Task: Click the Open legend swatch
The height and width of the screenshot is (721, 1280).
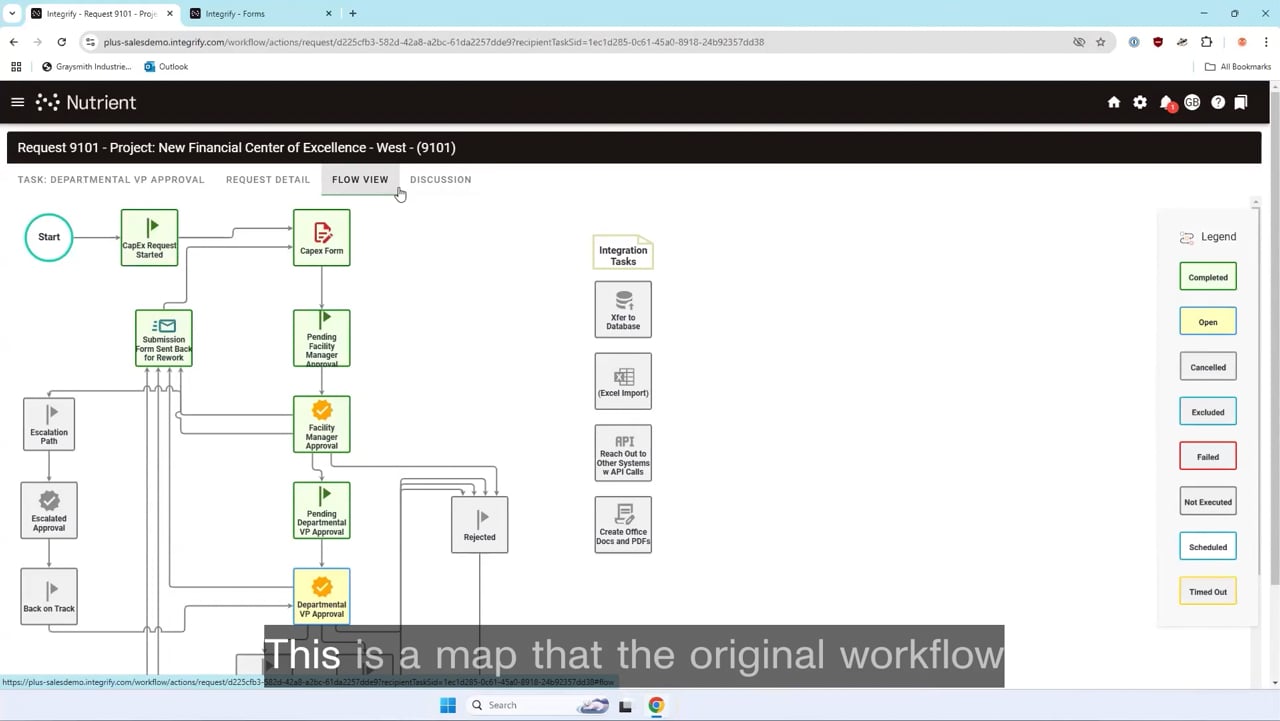Action: [x=1208, y=322]
